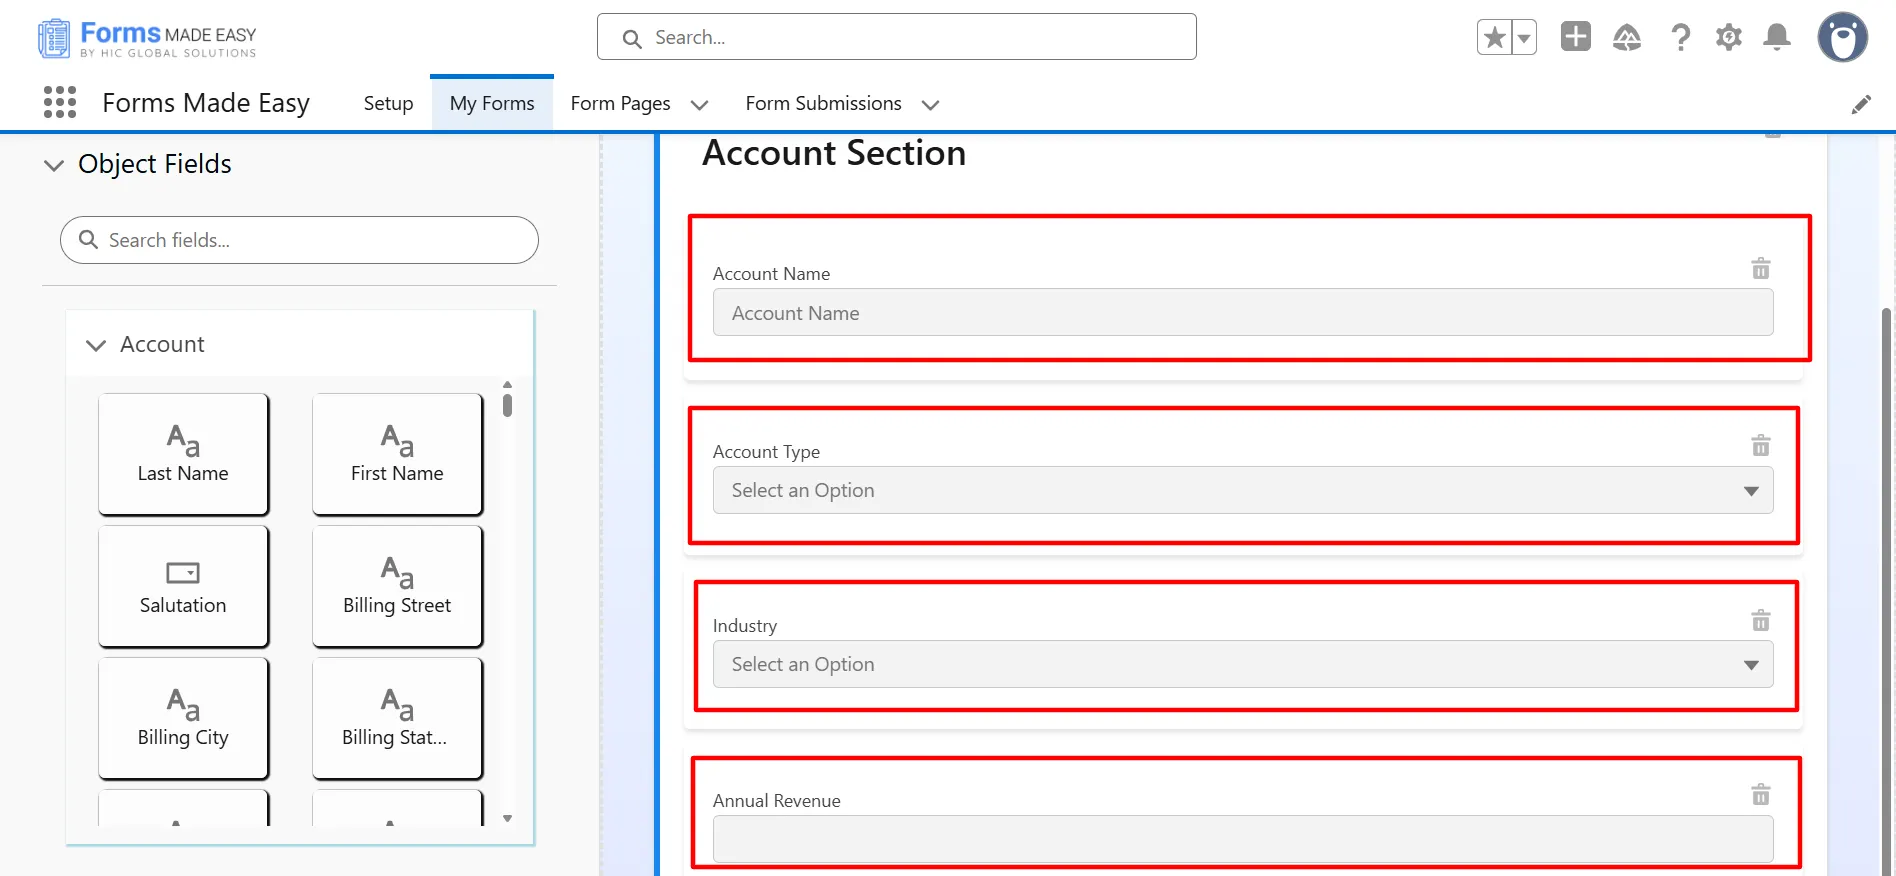This screenshot has width=1896, height=876.
Task: Collapse the Account fields group
Action: [x=96, y=345]
